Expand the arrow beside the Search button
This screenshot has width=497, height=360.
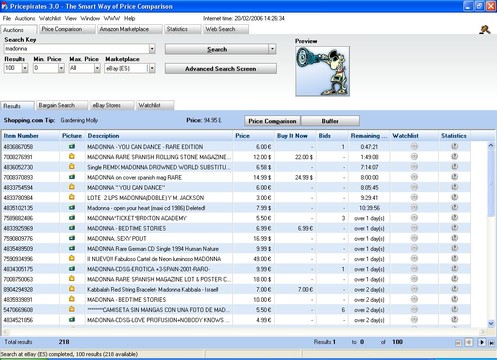coord(272,49)
